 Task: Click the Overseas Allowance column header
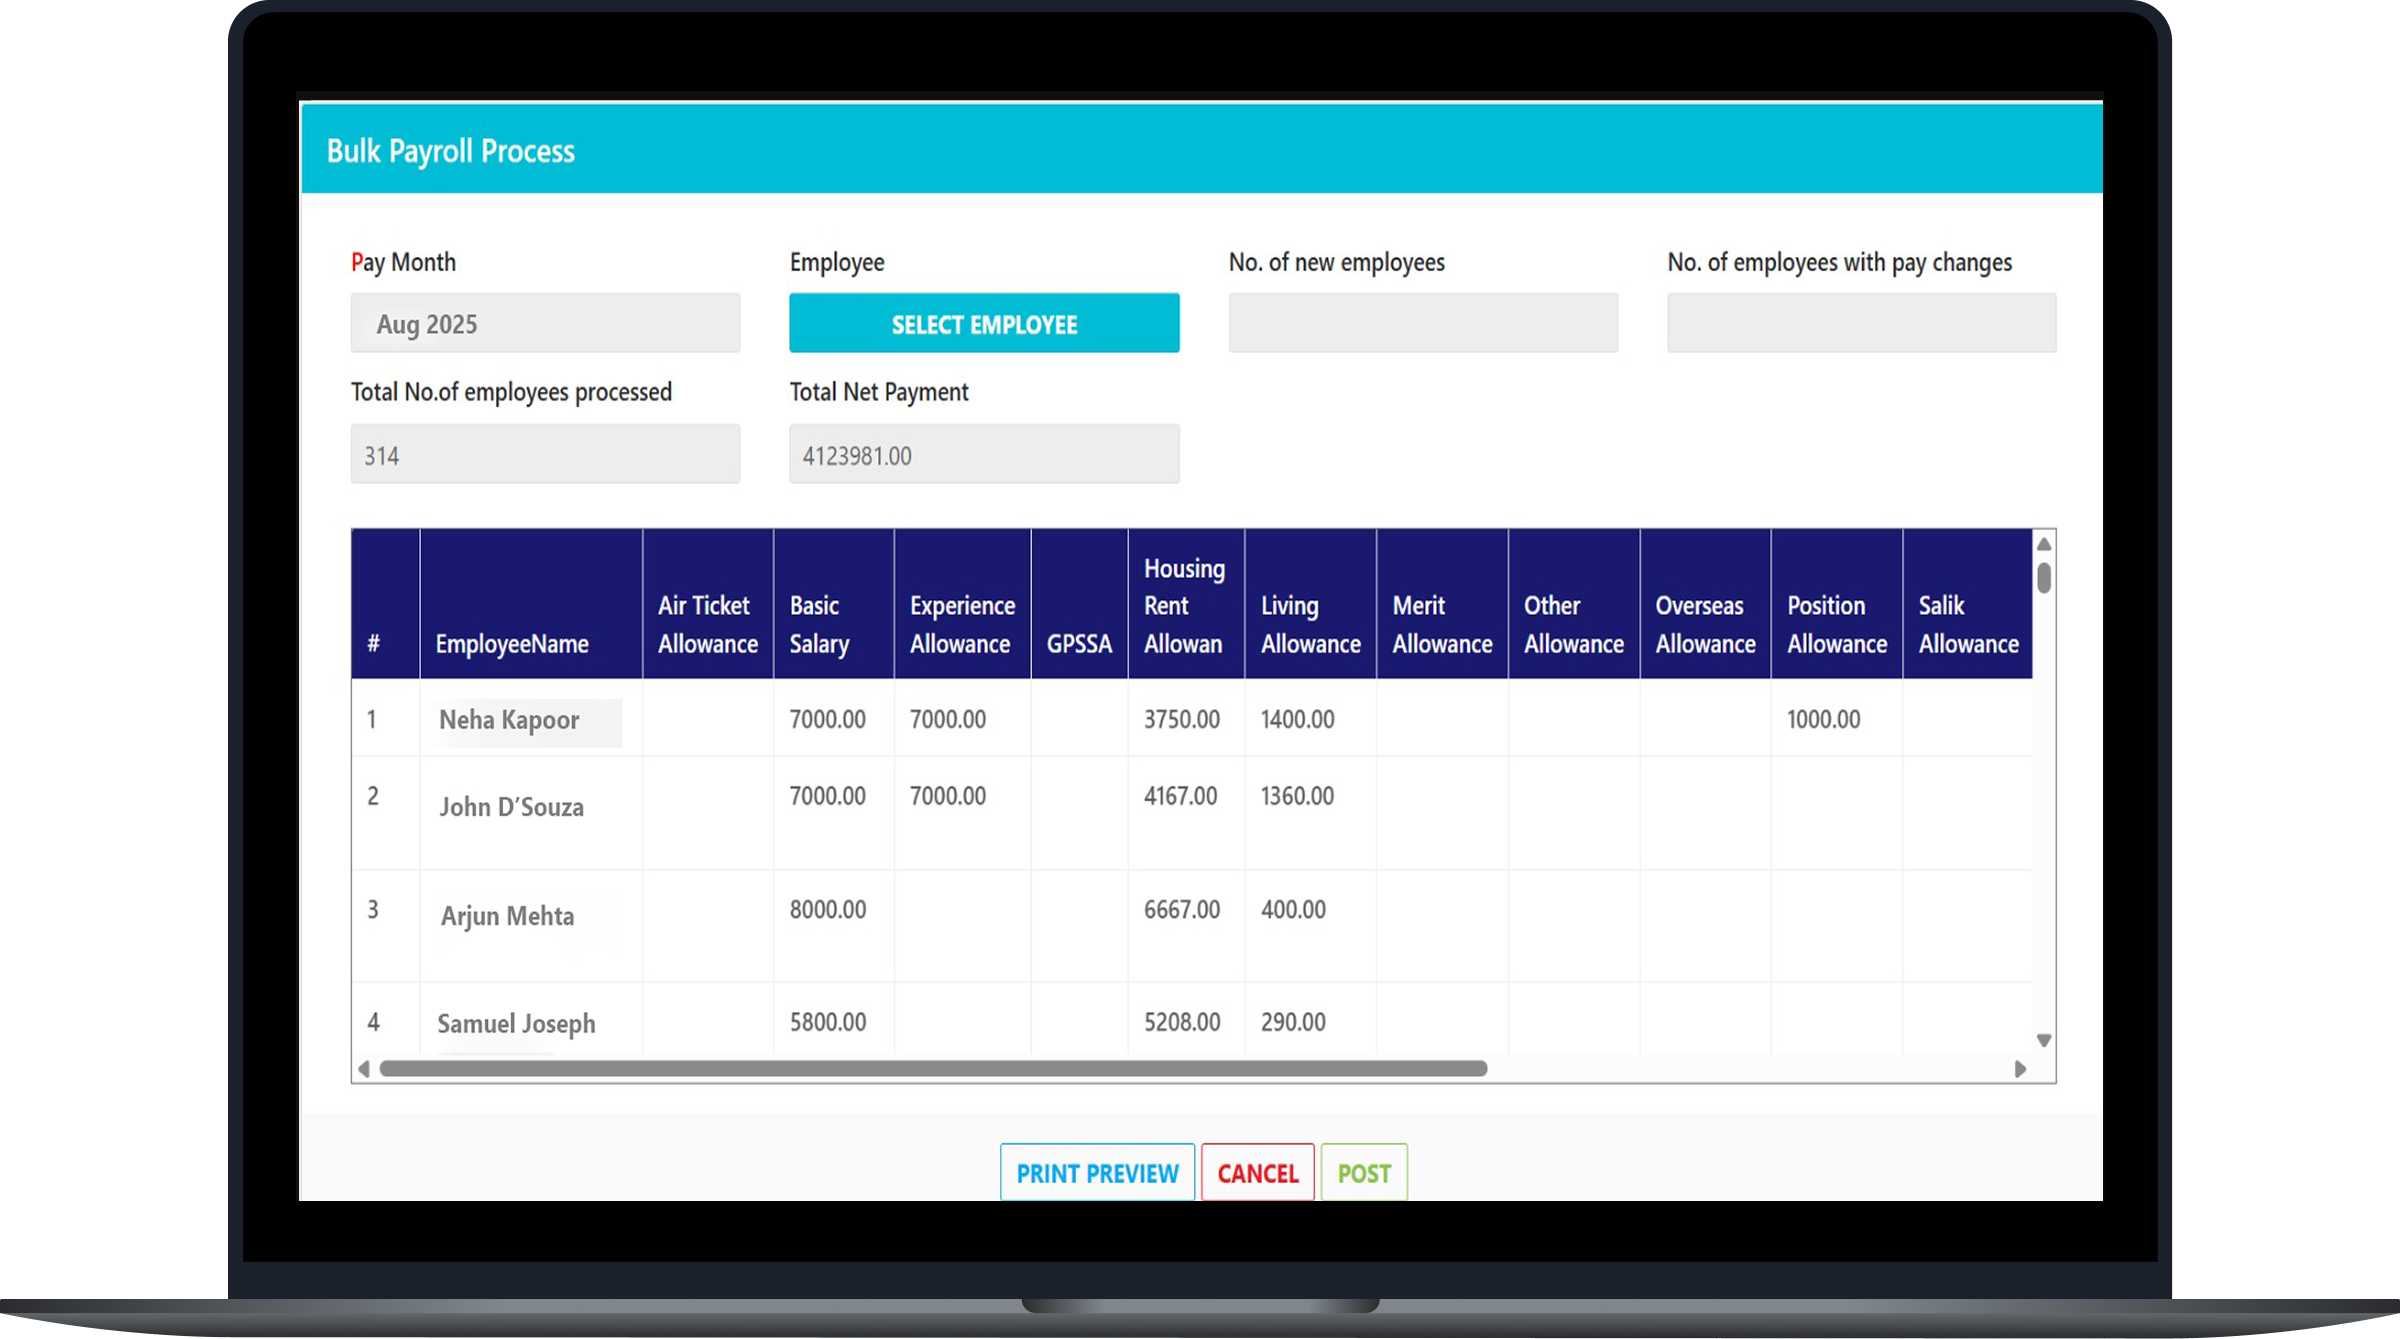click(1705, 604)
